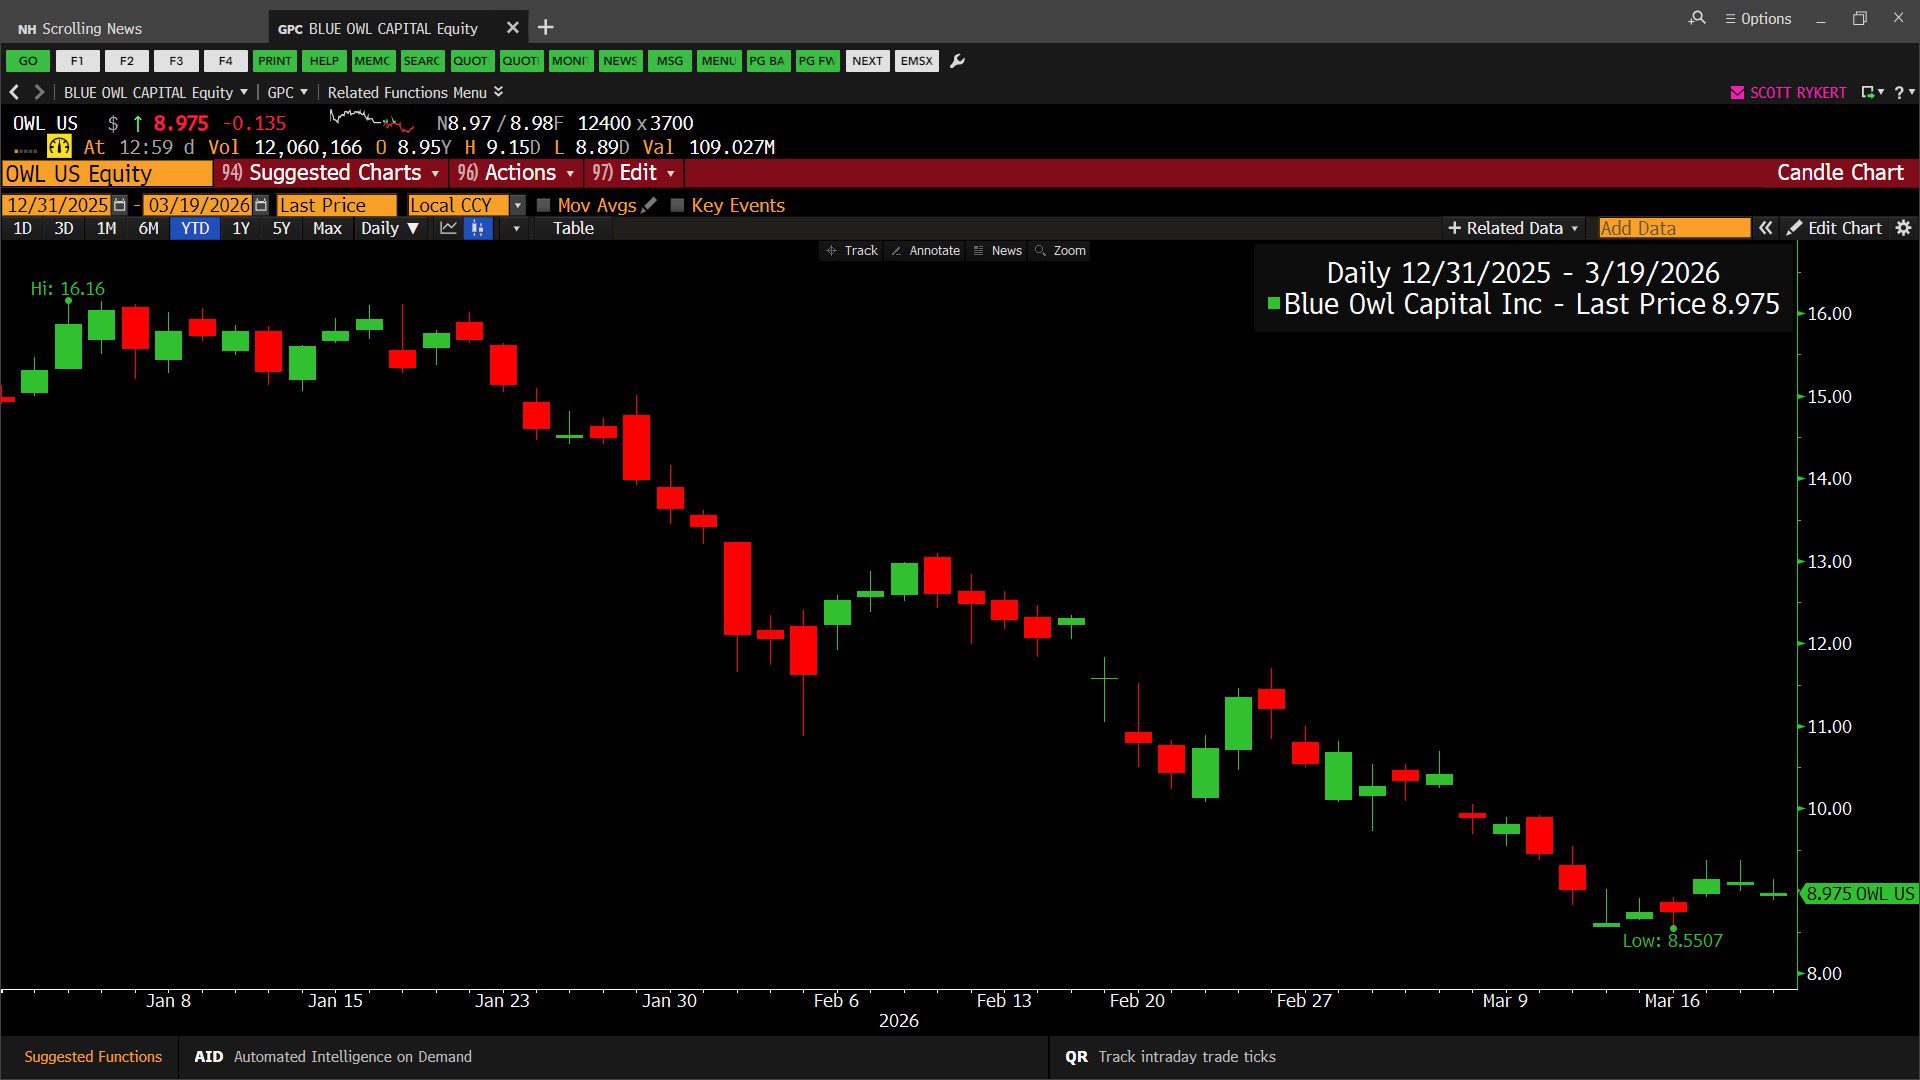Expand the Local CCY dropdown
1920x1080 pixels.
point(517,205)
